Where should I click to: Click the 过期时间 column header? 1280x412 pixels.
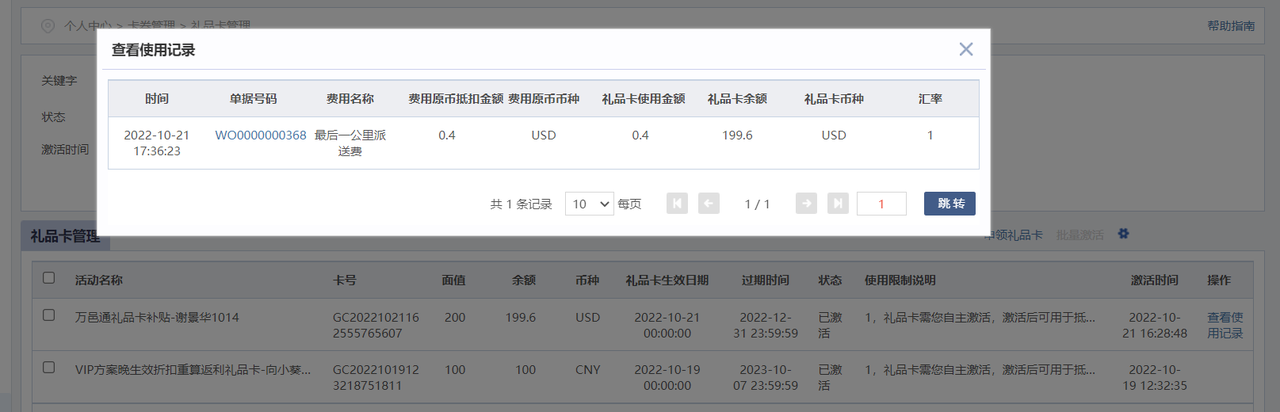coord(766,279)
